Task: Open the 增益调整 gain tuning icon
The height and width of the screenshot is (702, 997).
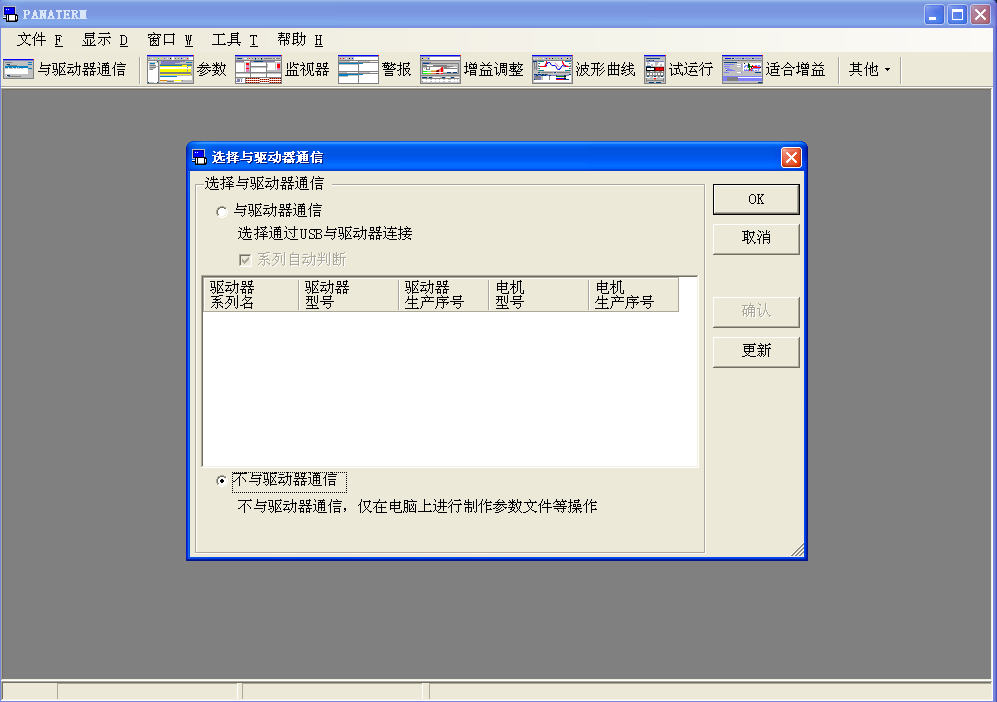Action: click(440, 70)
